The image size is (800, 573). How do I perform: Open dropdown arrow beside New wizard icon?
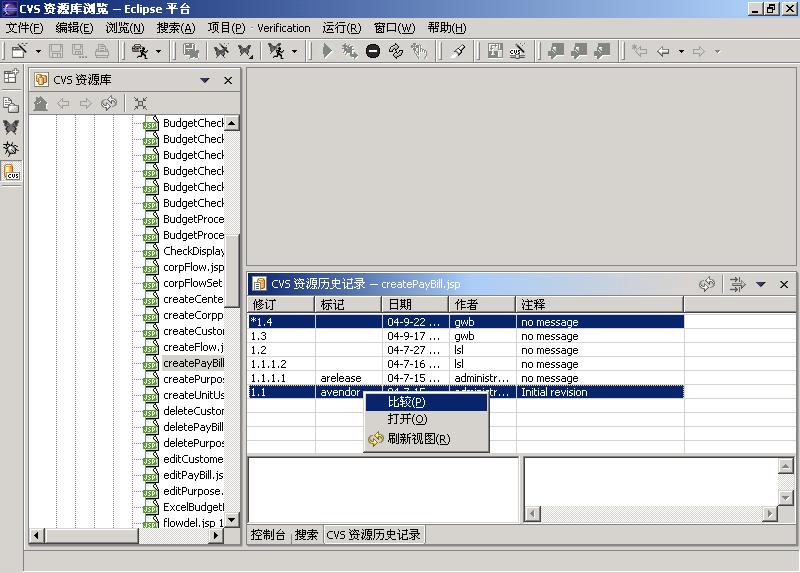[38, 52]
